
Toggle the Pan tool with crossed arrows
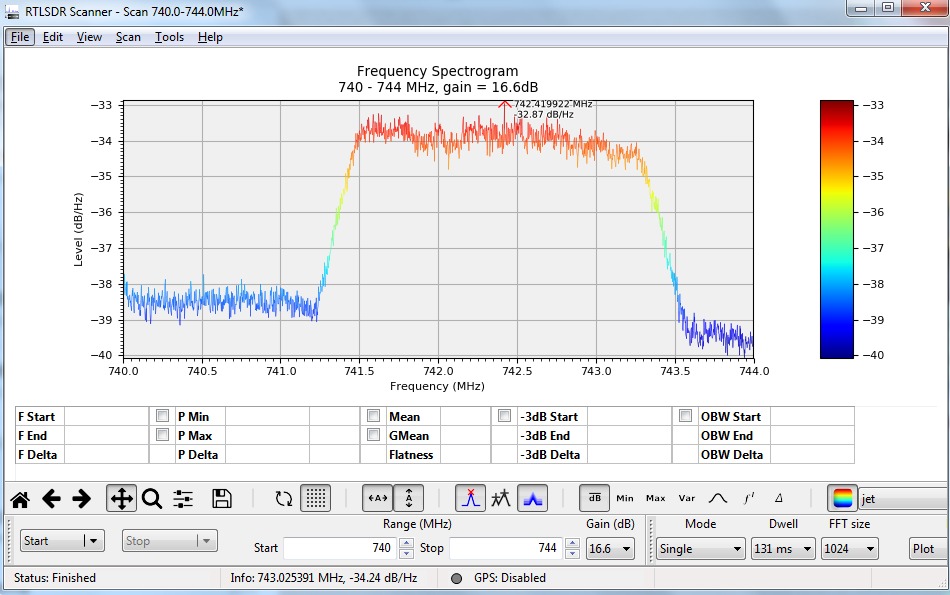point(121,499)
